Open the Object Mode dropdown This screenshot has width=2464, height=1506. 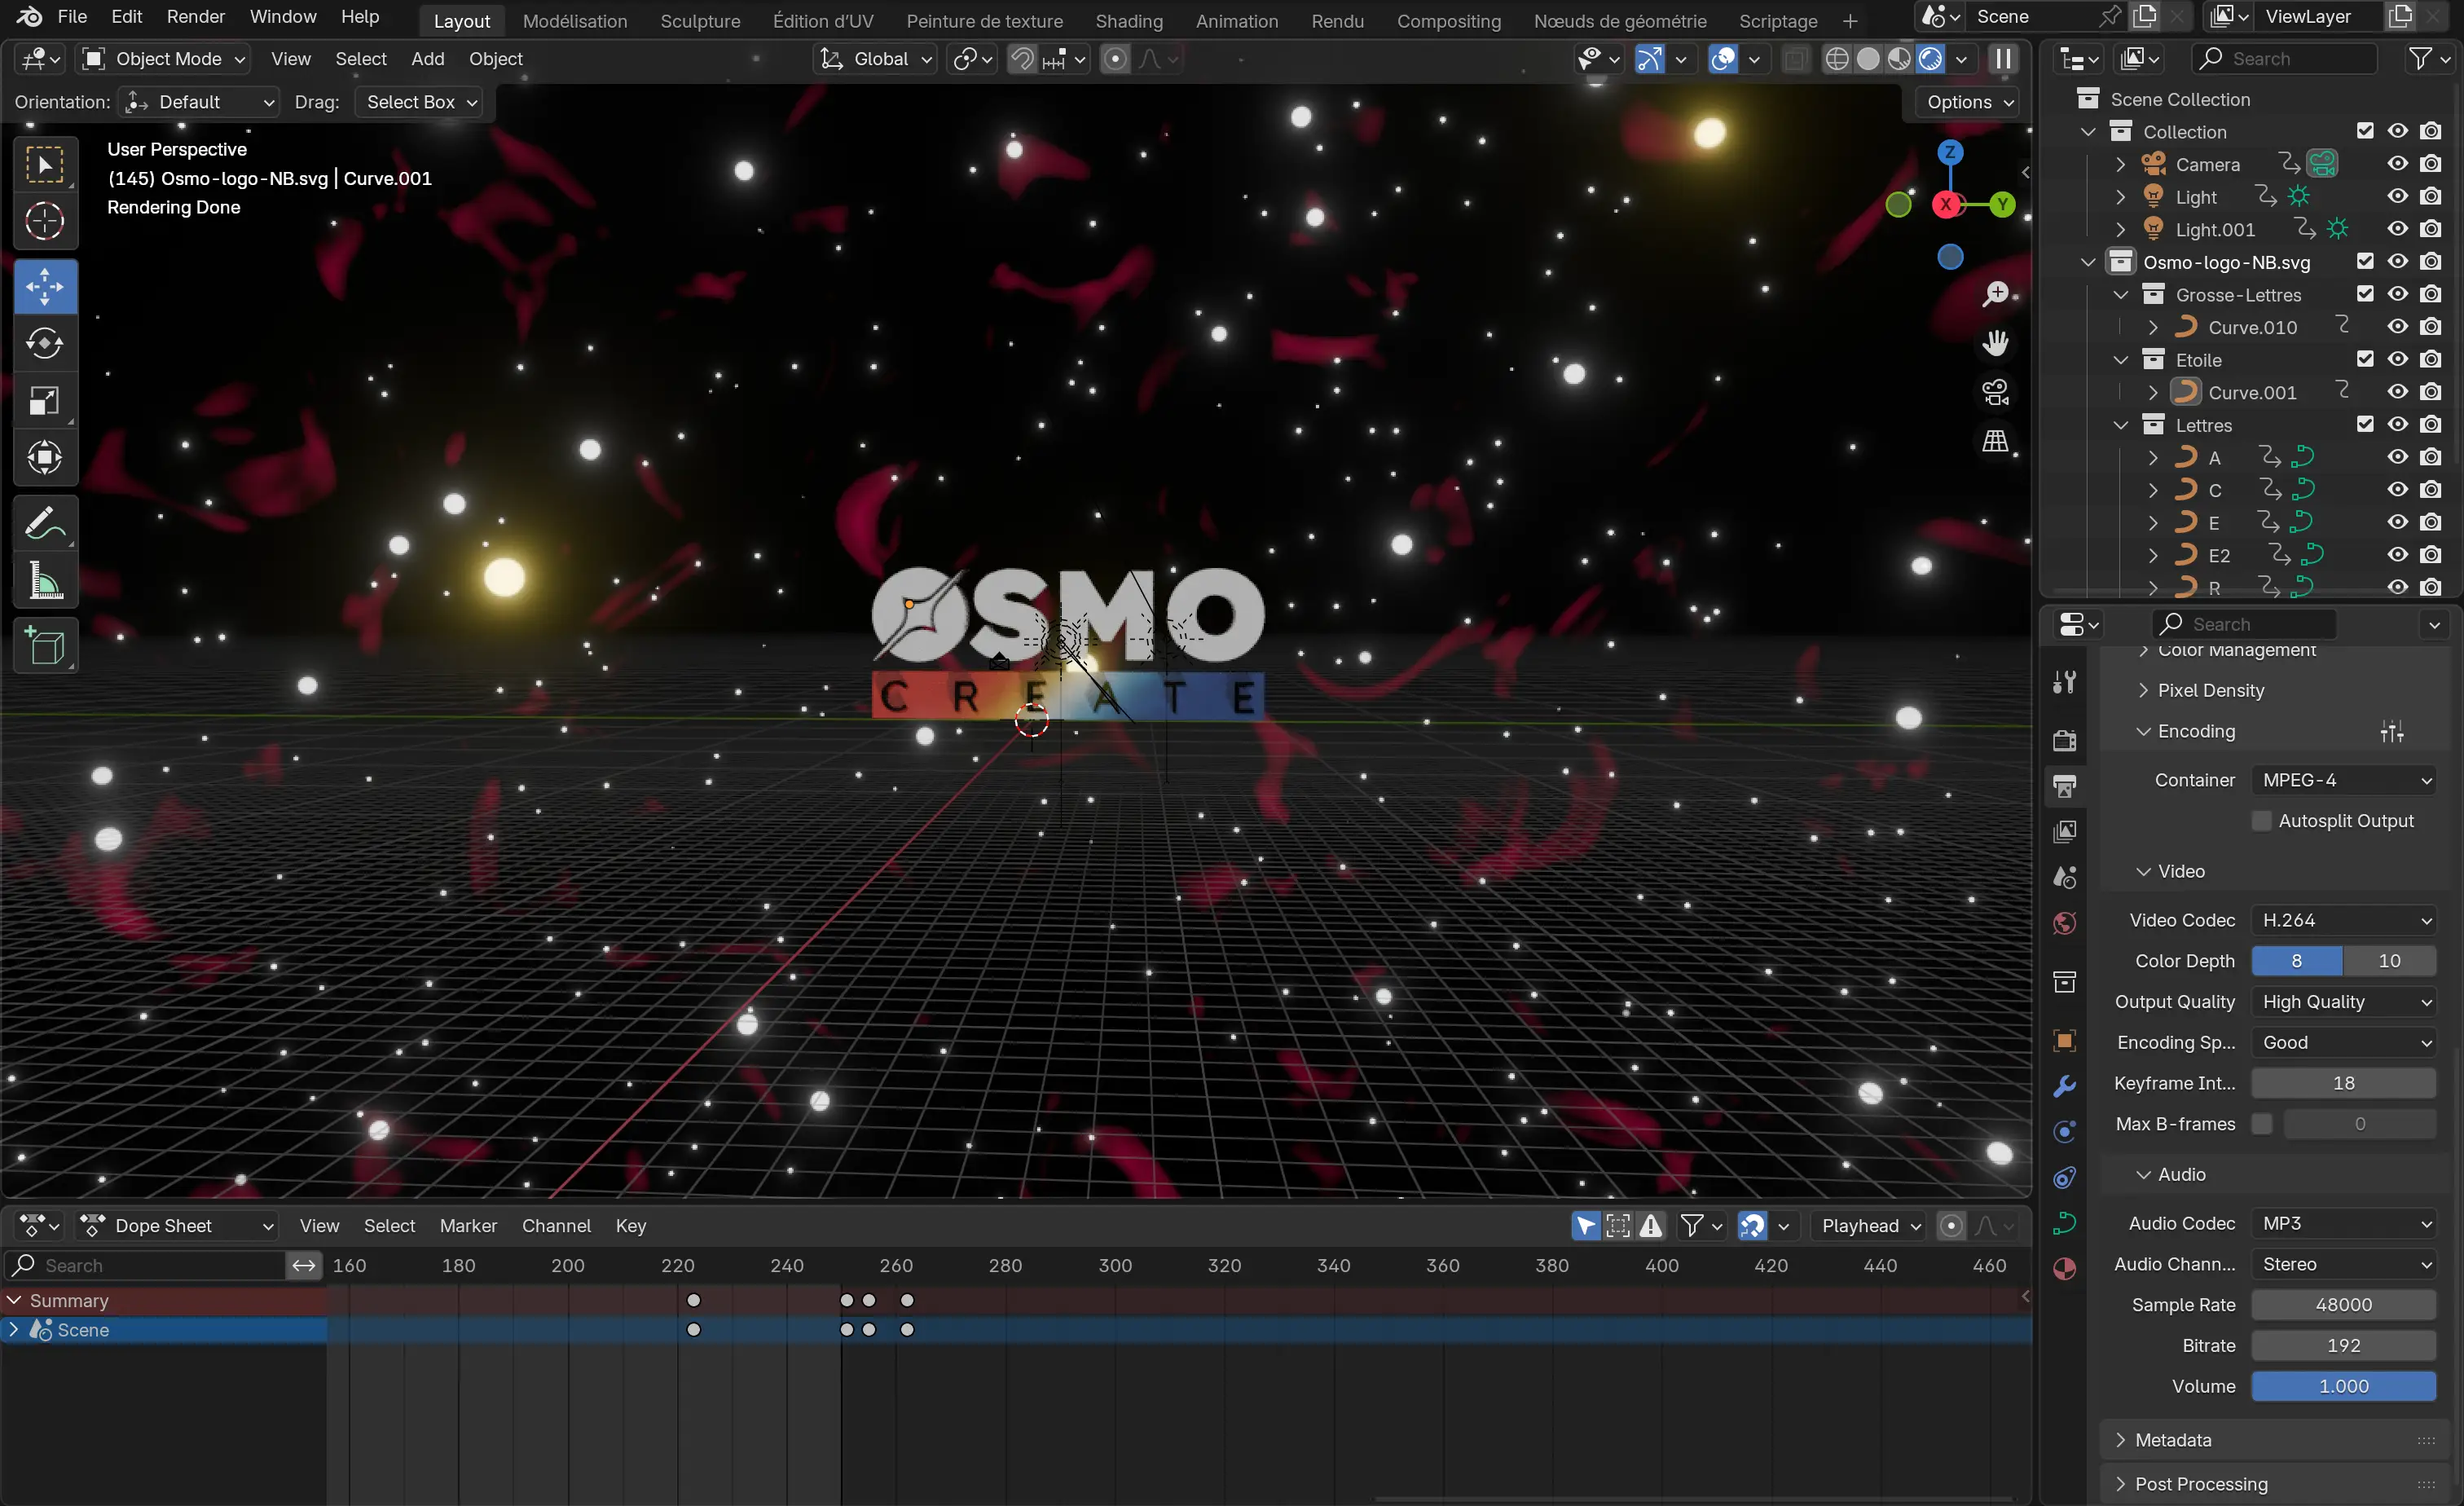coord(163,59)
